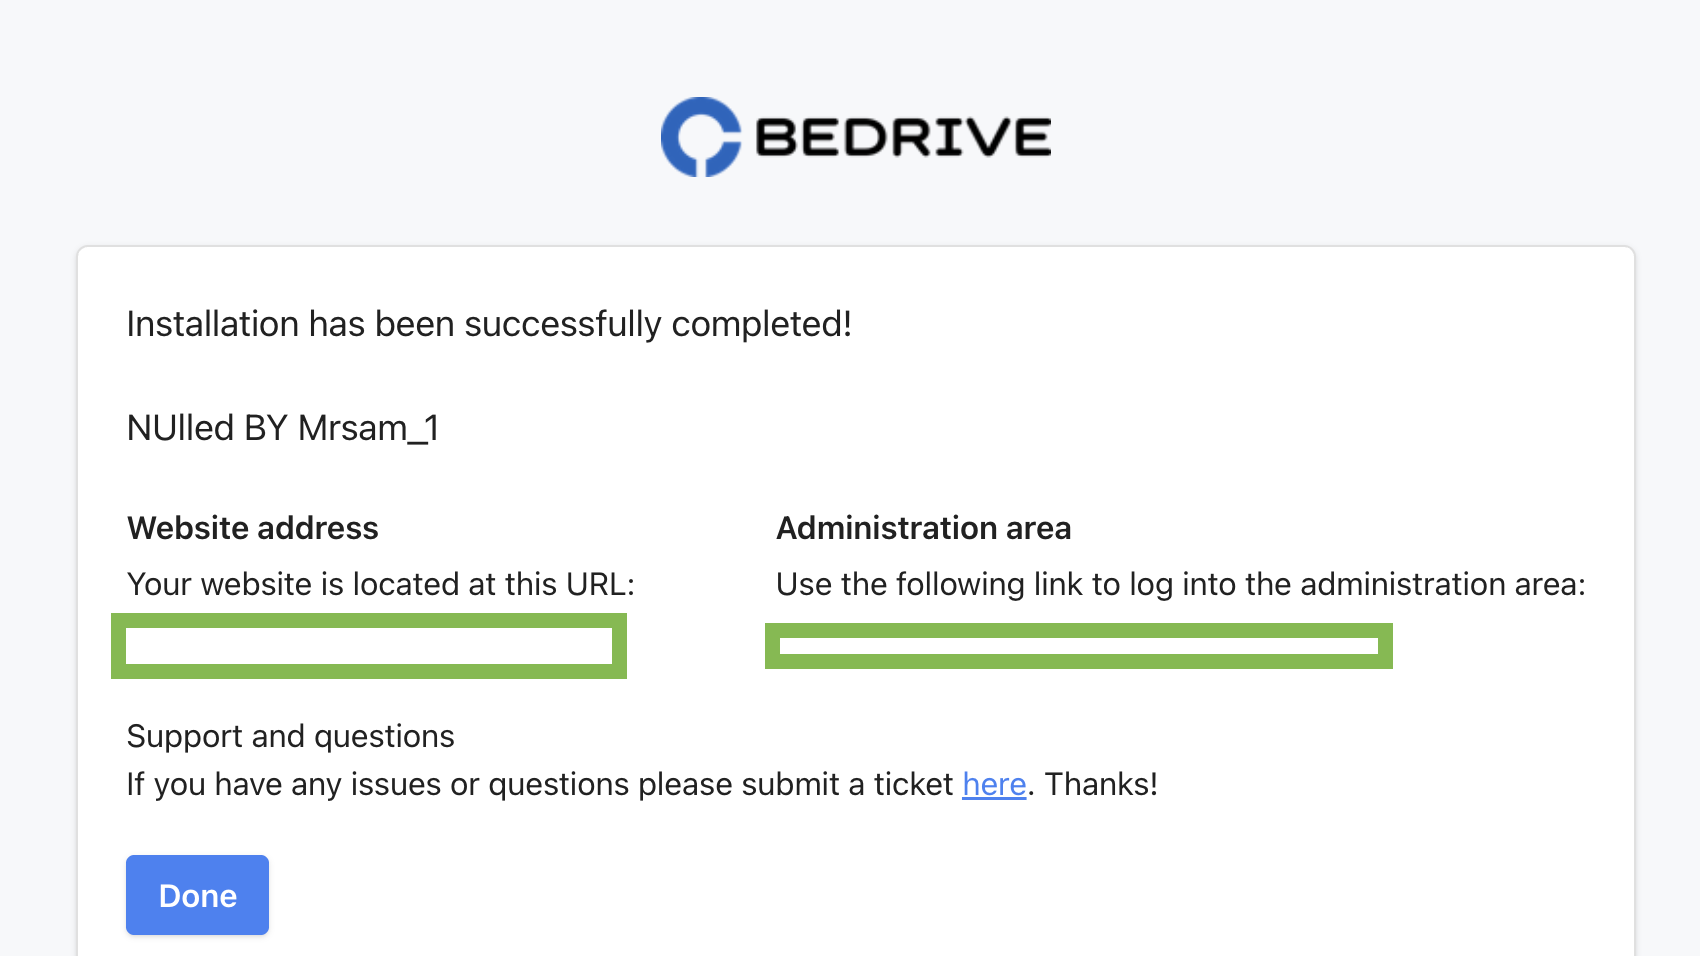Click the word 'URL:' in the website line
The image size is (1700, 956).
pyautogui.click(x=600, y=584)
